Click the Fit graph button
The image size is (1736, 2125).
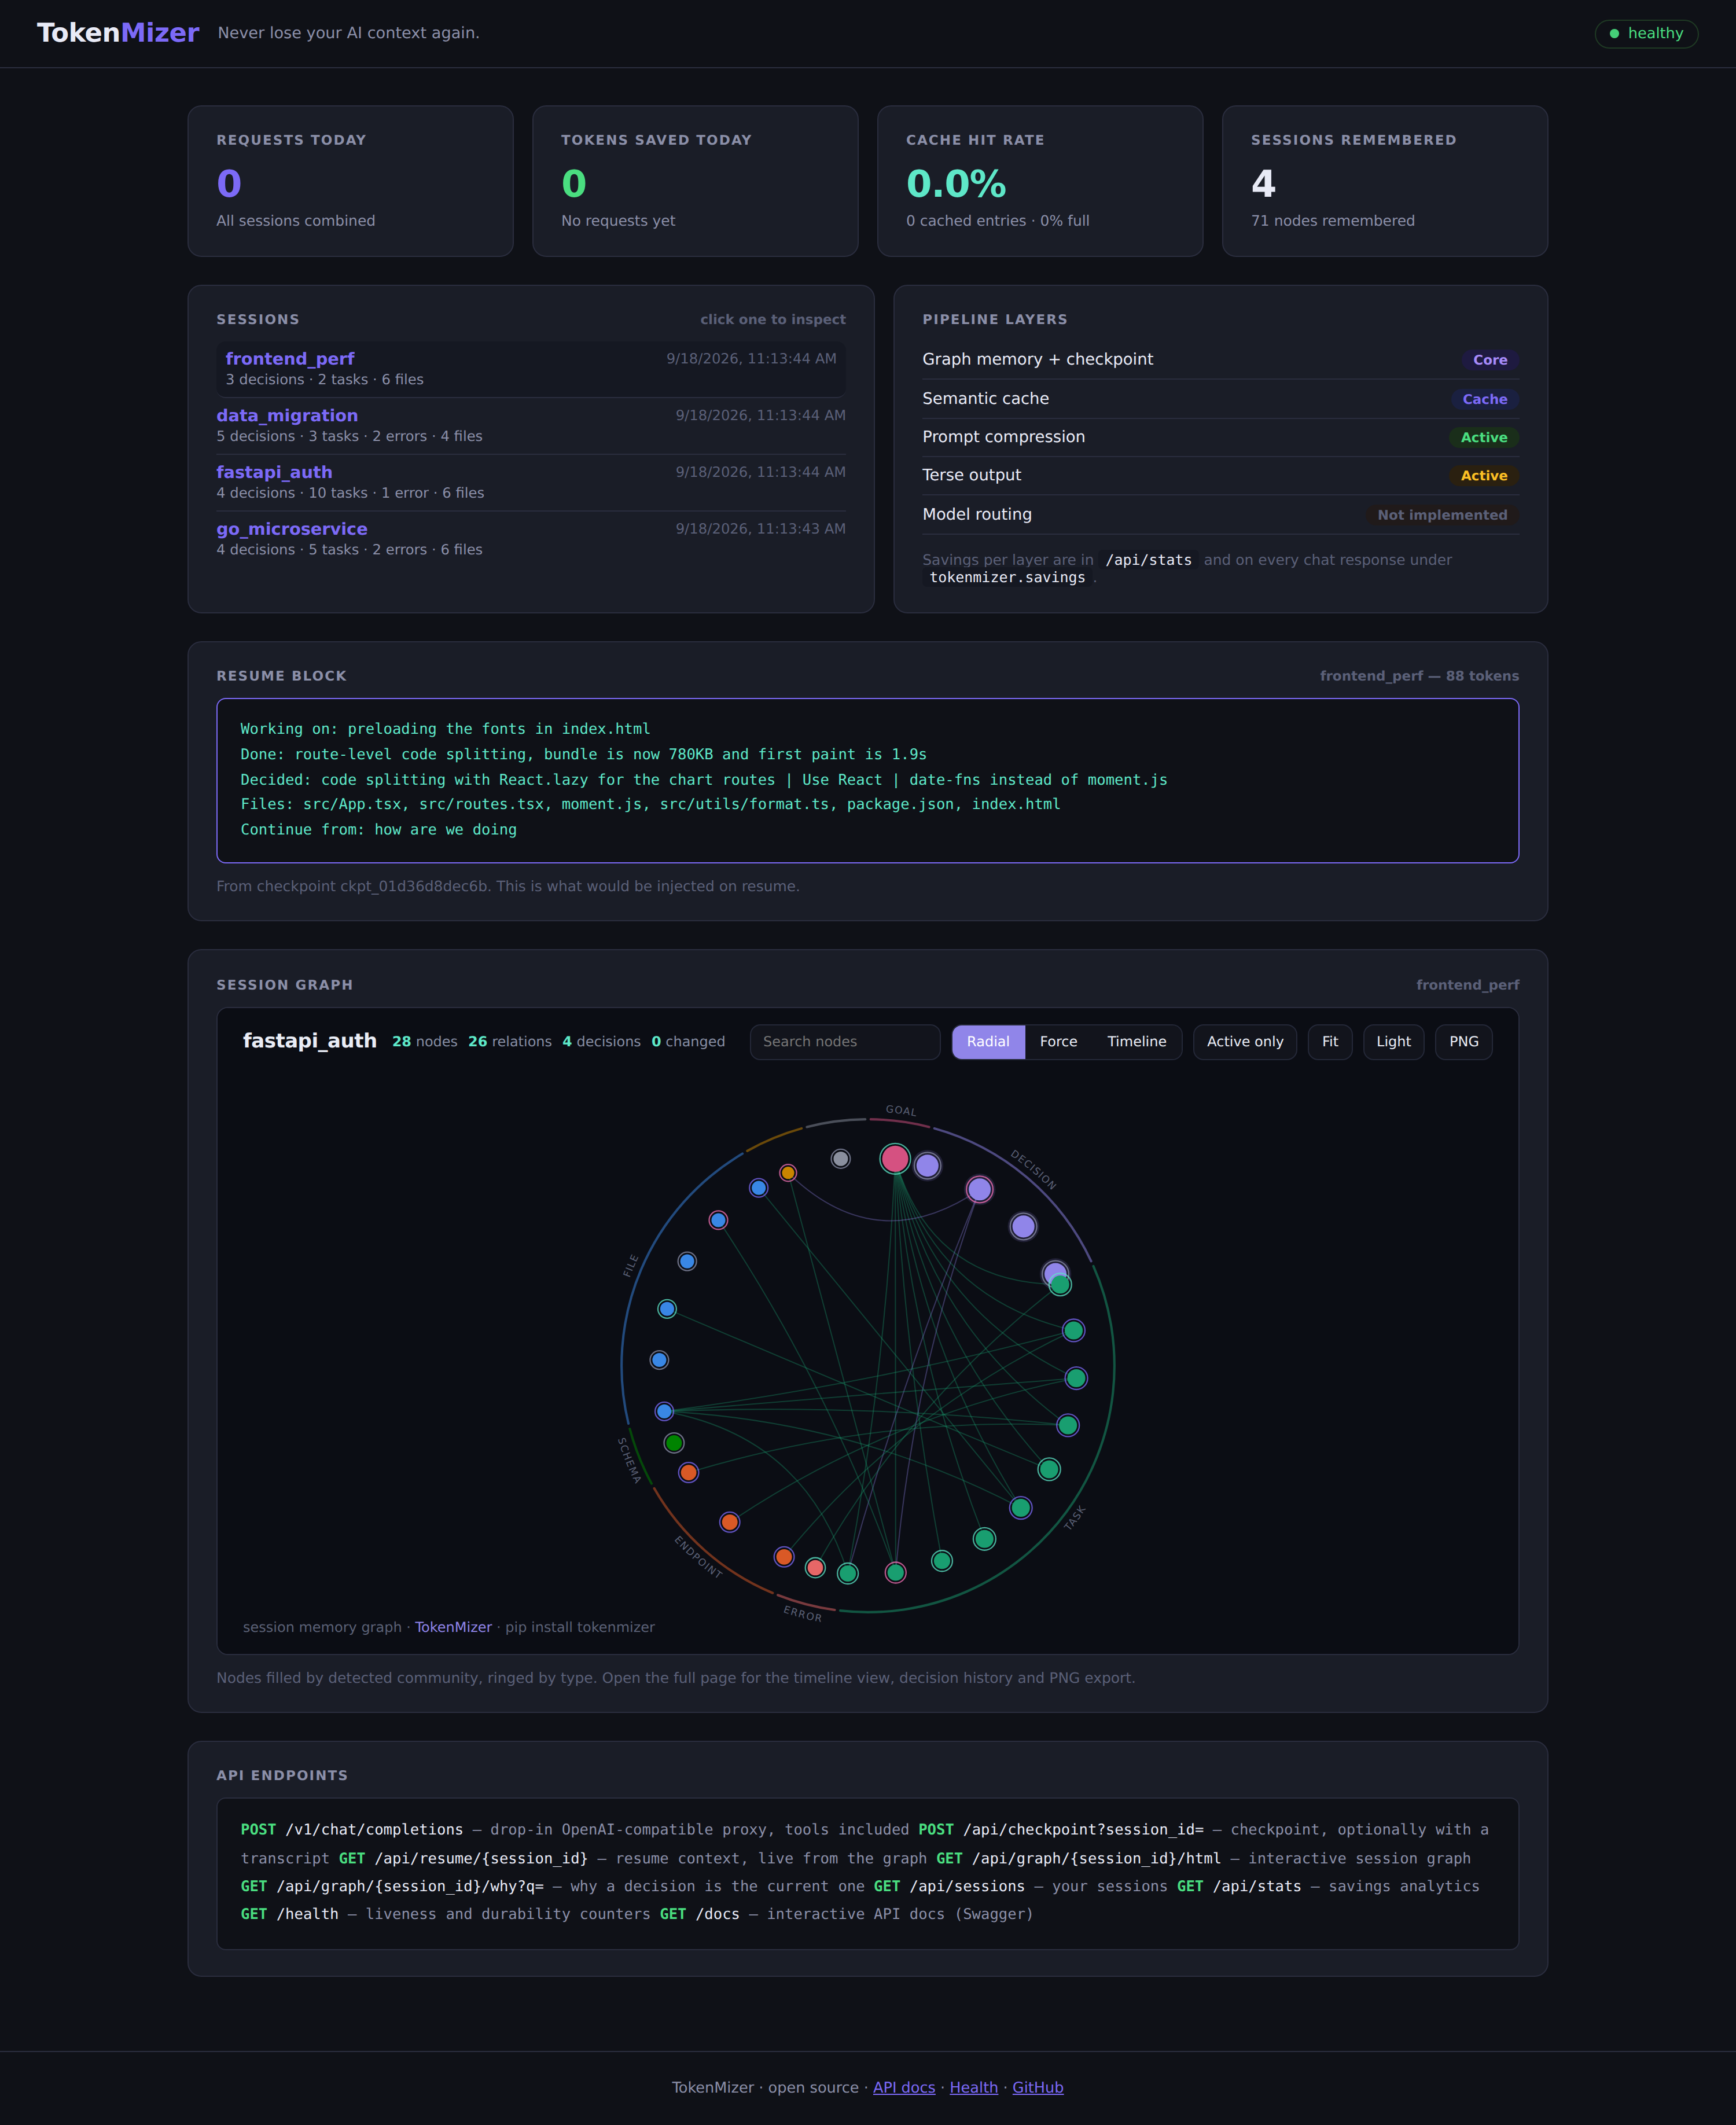[x=1330, y=1041]
